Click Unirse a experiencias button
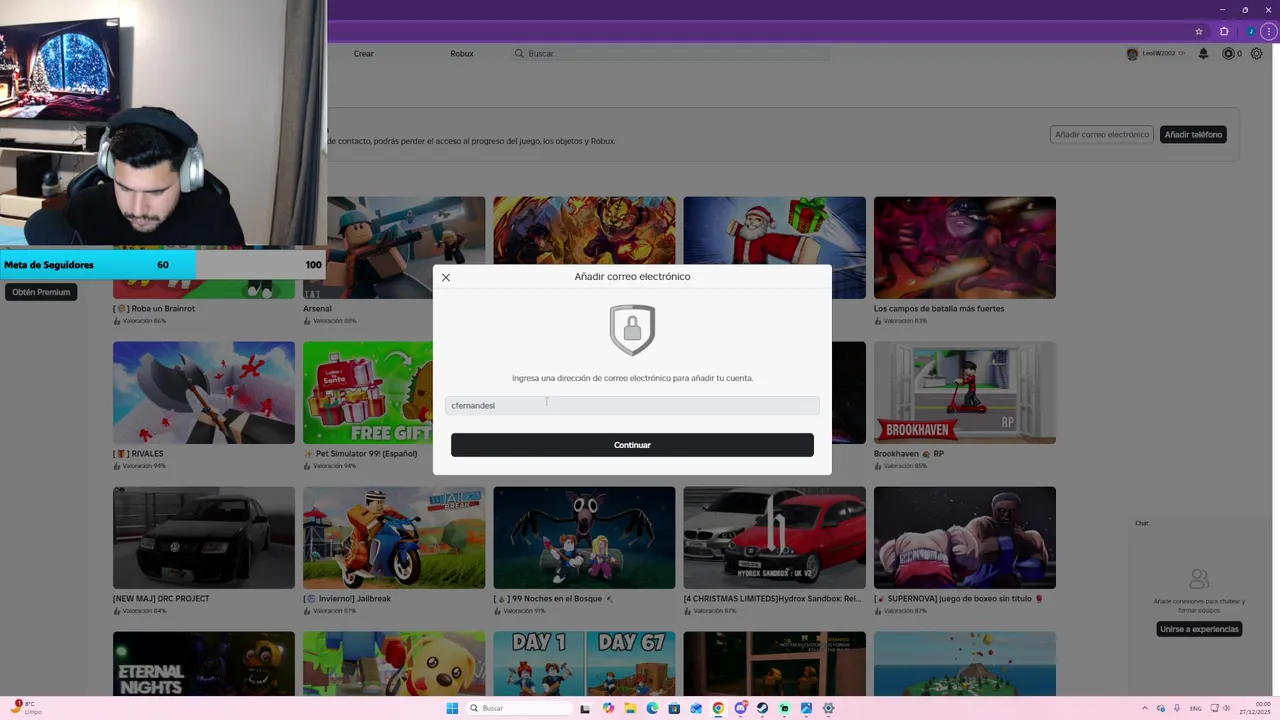 pyautogui.click(x=1199, y=629)
